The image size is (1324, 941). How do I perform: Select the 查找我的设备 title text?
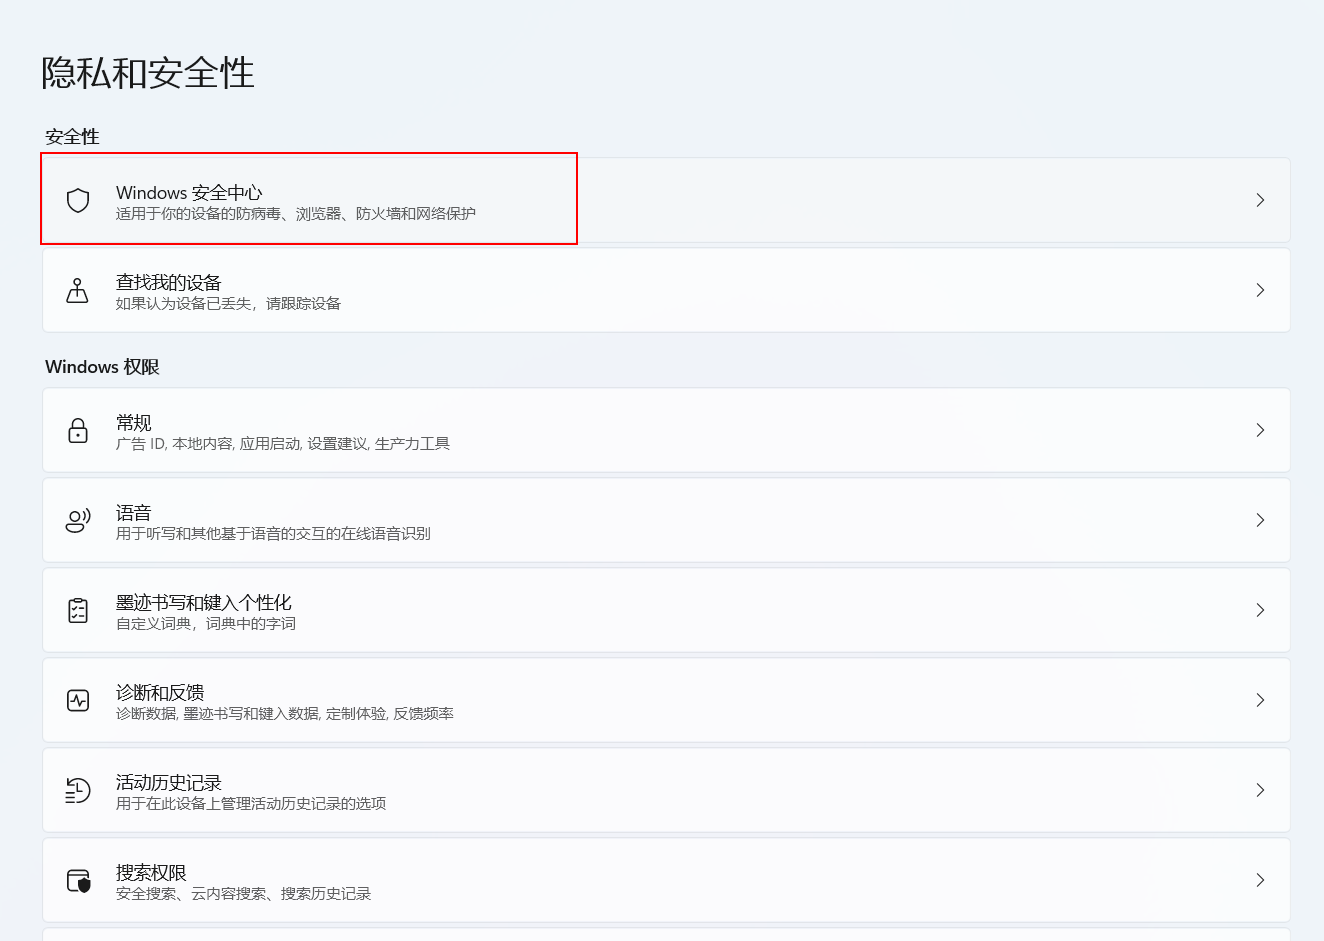[x=168, y=282]
